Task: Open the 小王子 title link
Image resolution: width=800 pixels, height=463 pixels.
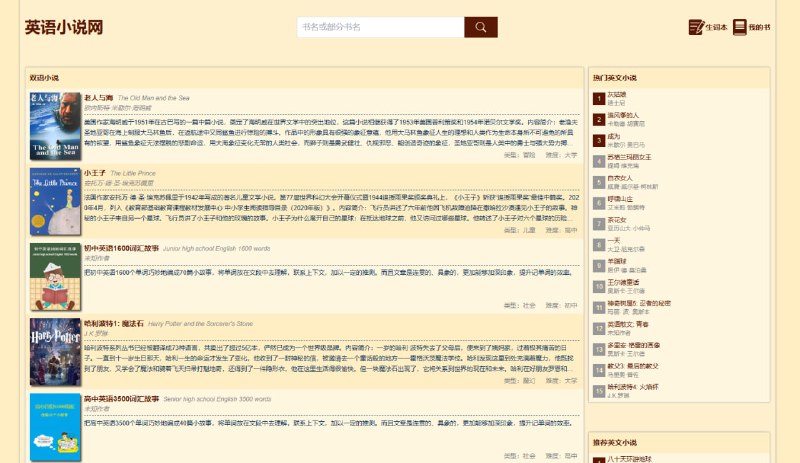Action: [x=95, y=173]
